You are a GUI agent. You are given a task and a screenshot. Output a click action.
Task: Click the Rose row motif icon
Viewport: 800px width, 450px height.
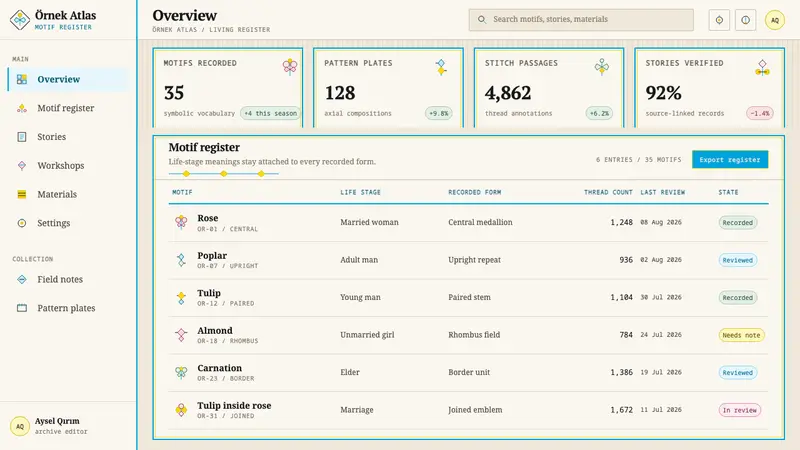(181, 222)
